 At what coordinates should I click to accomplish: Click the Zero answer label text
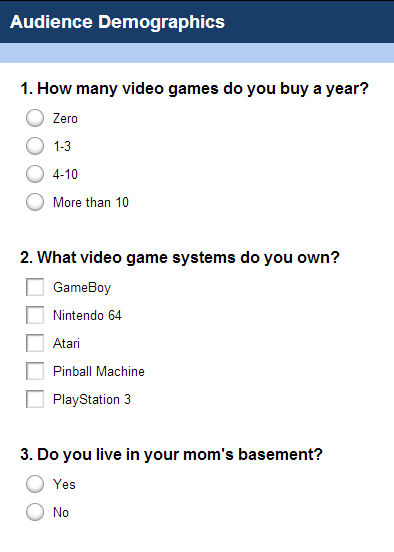pyautogui.click(x=65, y=119)
